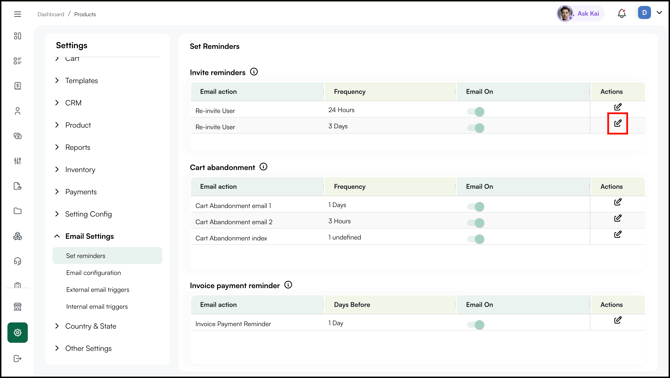Open the notifications bell icon
This screenshot has width=670, height=378.
(x=622, y=14)
